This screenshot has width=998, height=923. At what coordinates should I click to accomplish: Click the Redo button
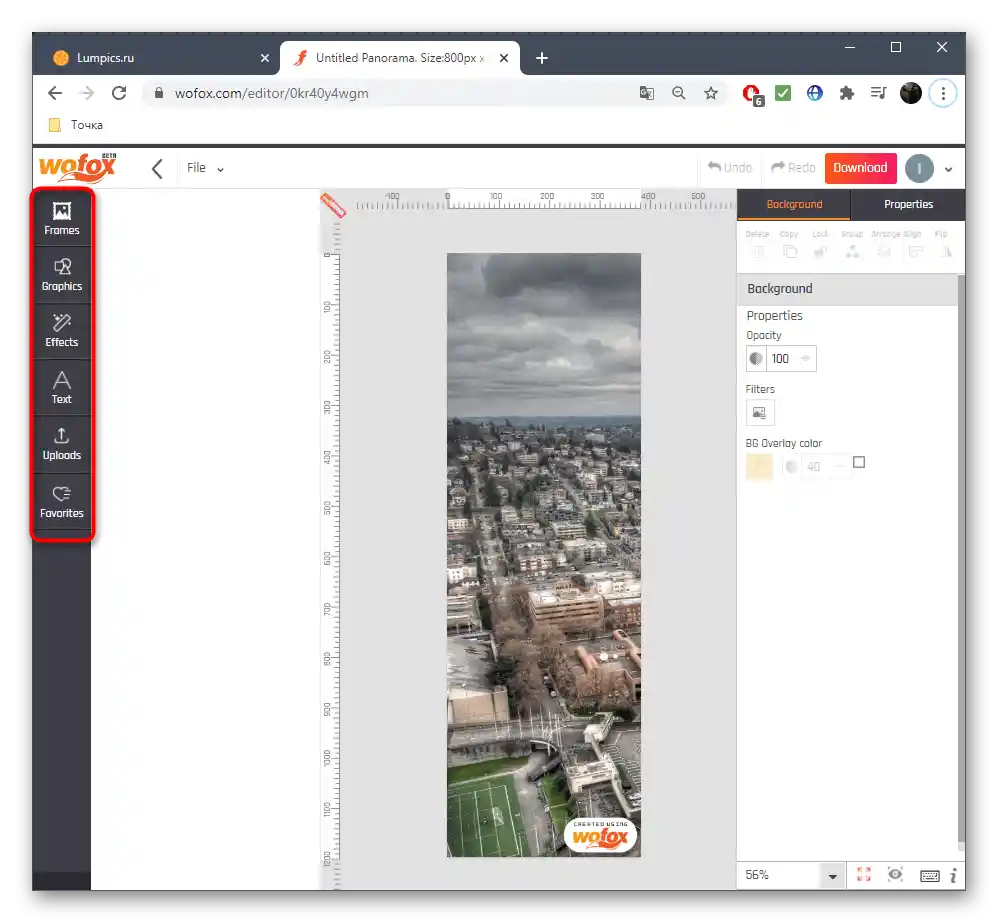(x=793, y=167)
